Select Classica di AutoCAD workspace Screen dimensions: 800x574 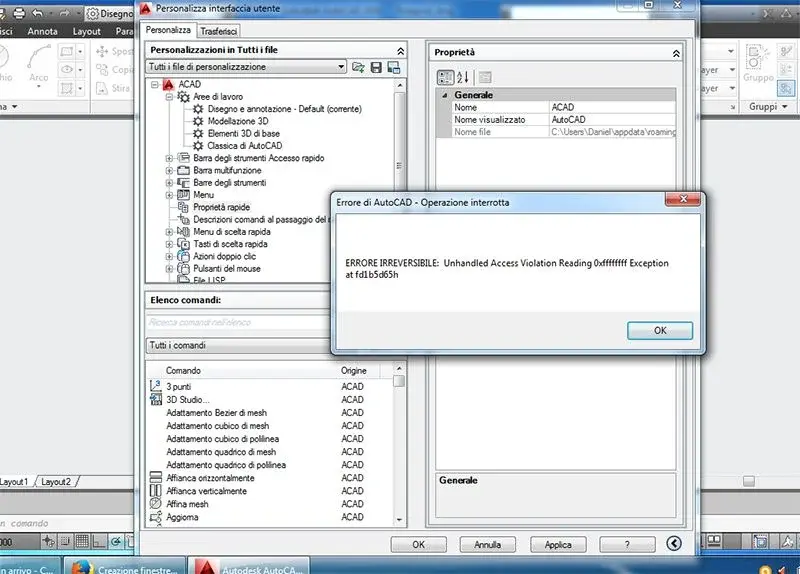click(x=244, y=146)
